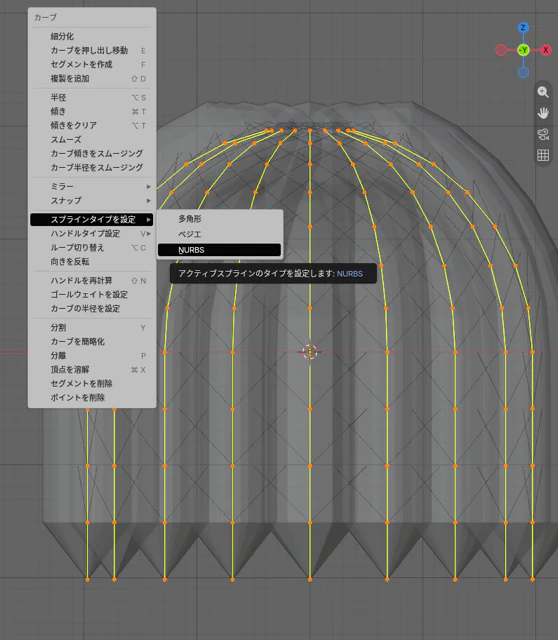The image size is (558, 640).
Task: Click the negative X axis circle
Action: click(501, 50)
